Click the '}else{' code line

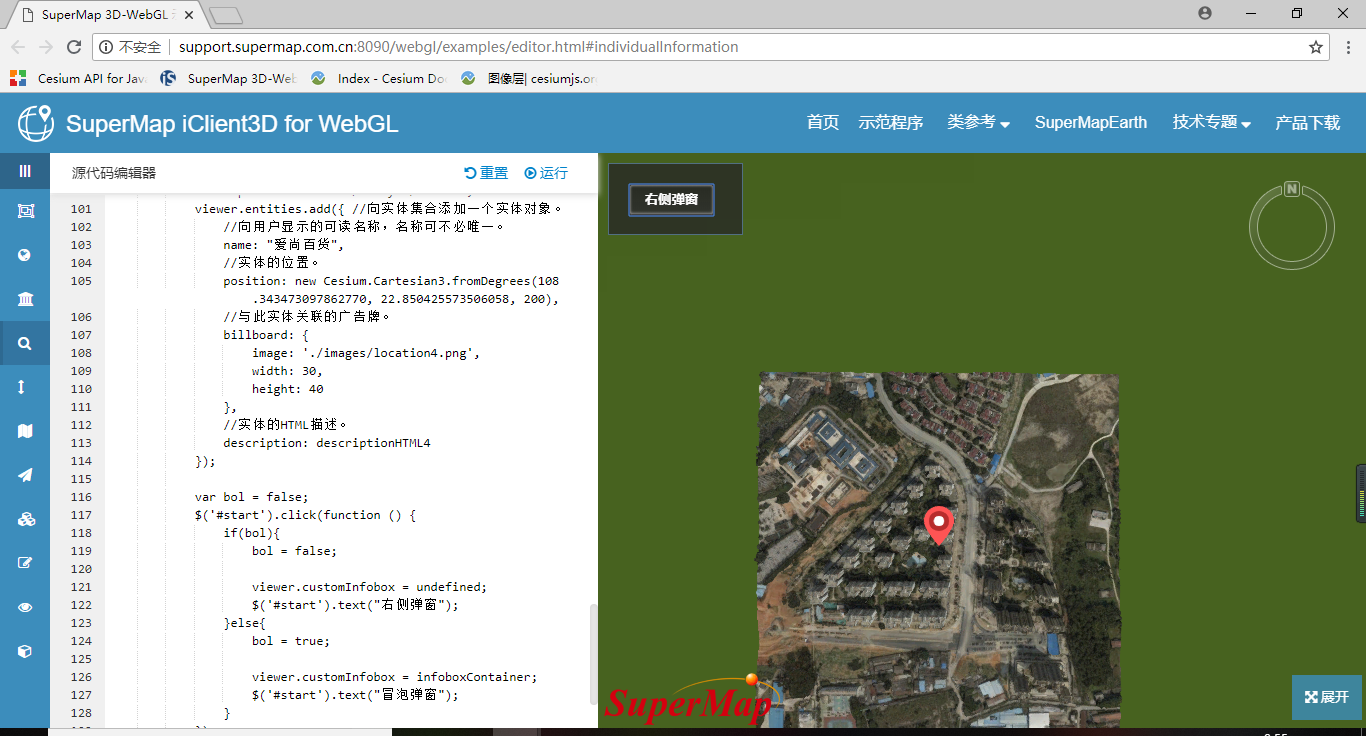(x=245, y=623)
